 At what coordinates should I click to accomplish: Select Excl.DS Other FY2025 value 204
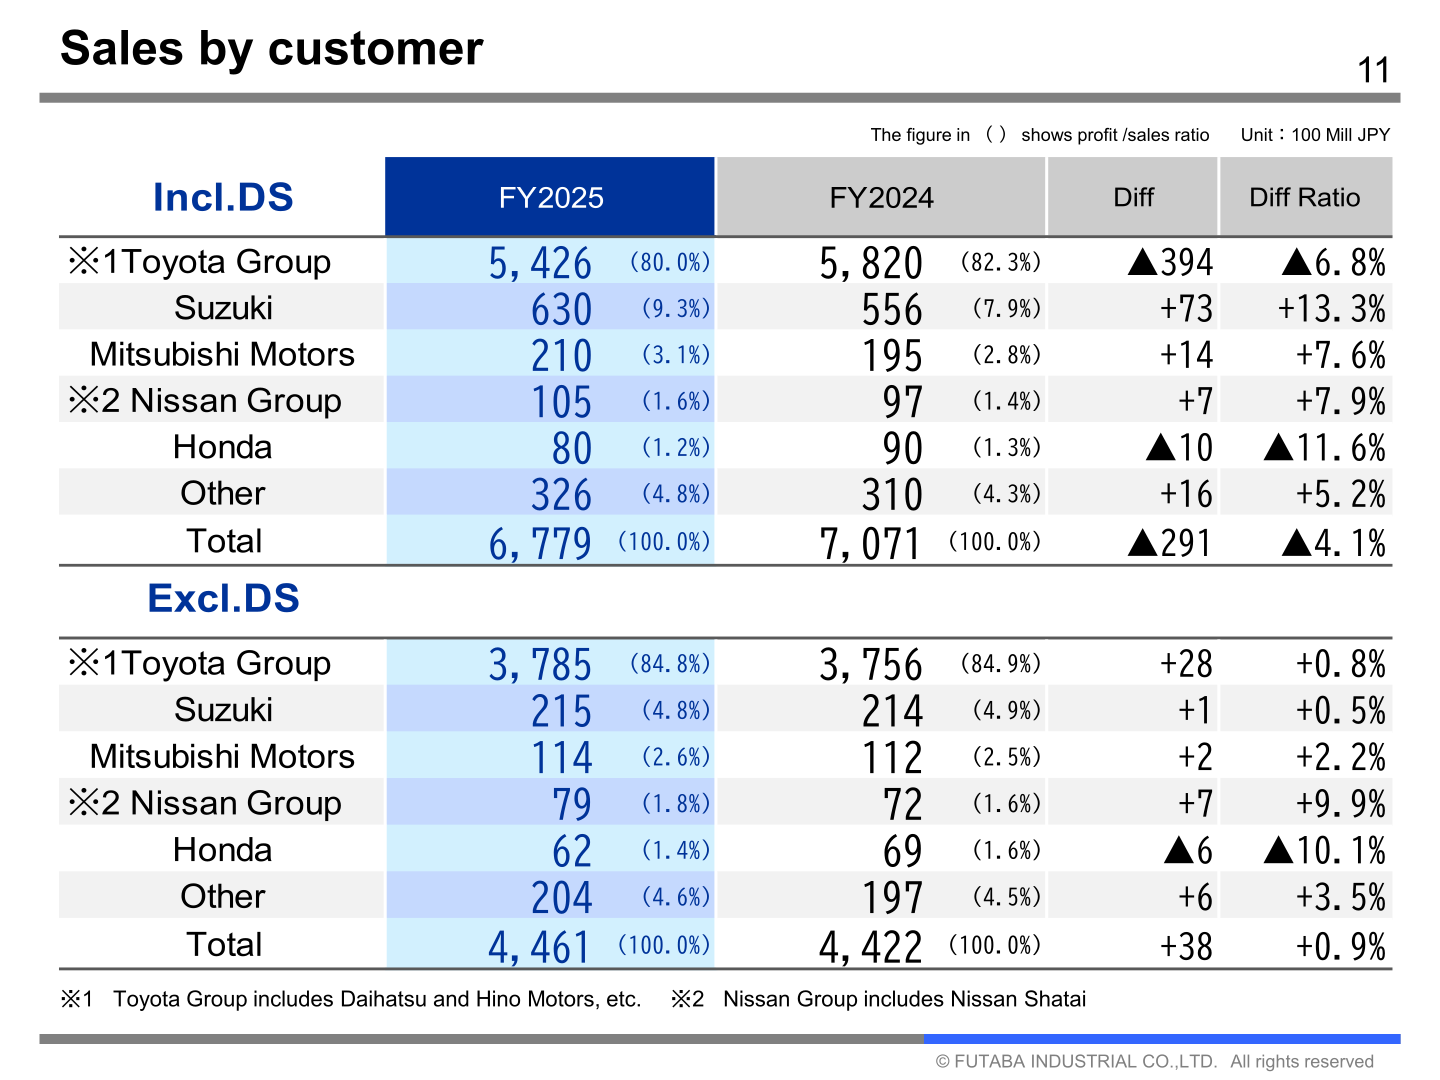pos(561,897)
